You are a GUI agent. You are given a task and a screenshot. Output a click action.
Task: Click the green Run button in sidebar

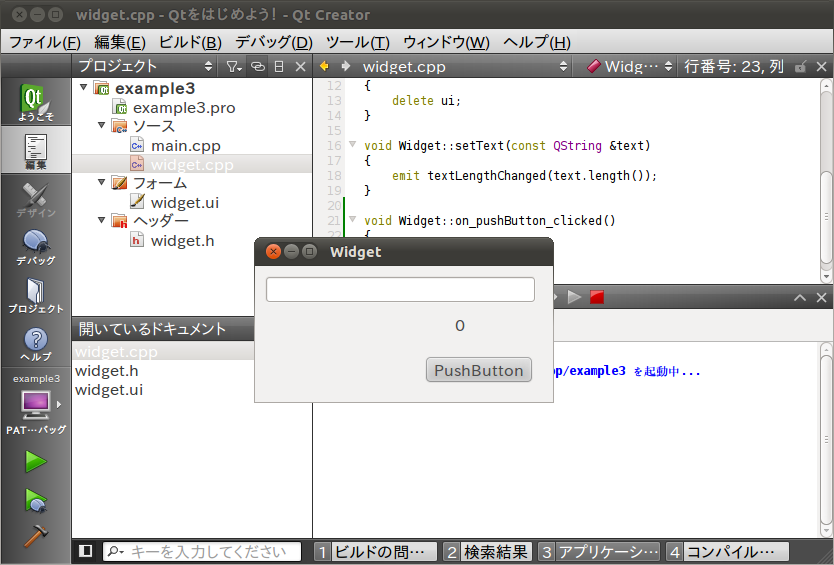point(35,461)
